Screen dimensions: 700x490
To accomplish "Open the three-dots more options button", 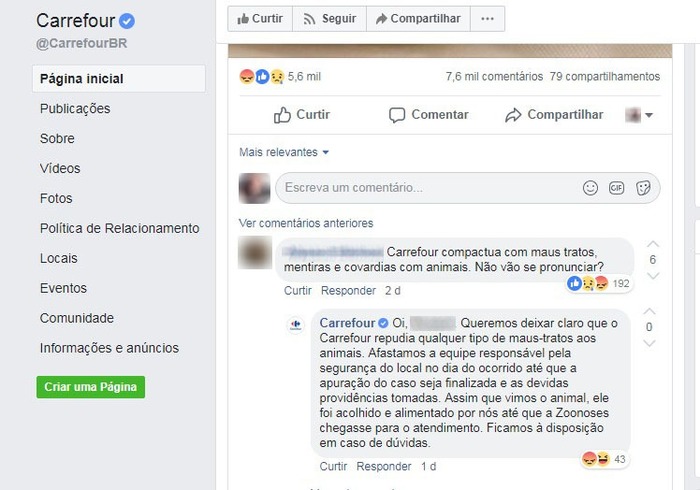I will [x=488, y=19].
